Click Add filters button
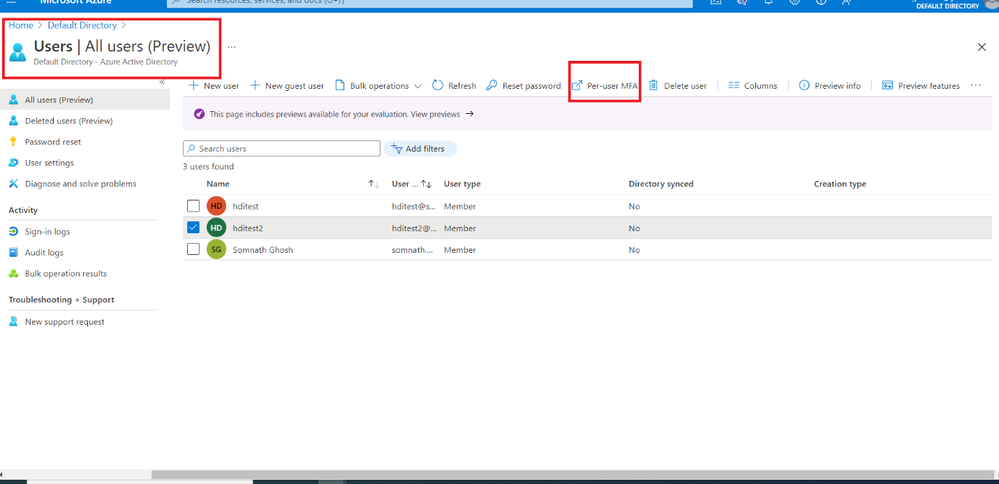The height and width of the screenshot is (484, 999). 420,148
